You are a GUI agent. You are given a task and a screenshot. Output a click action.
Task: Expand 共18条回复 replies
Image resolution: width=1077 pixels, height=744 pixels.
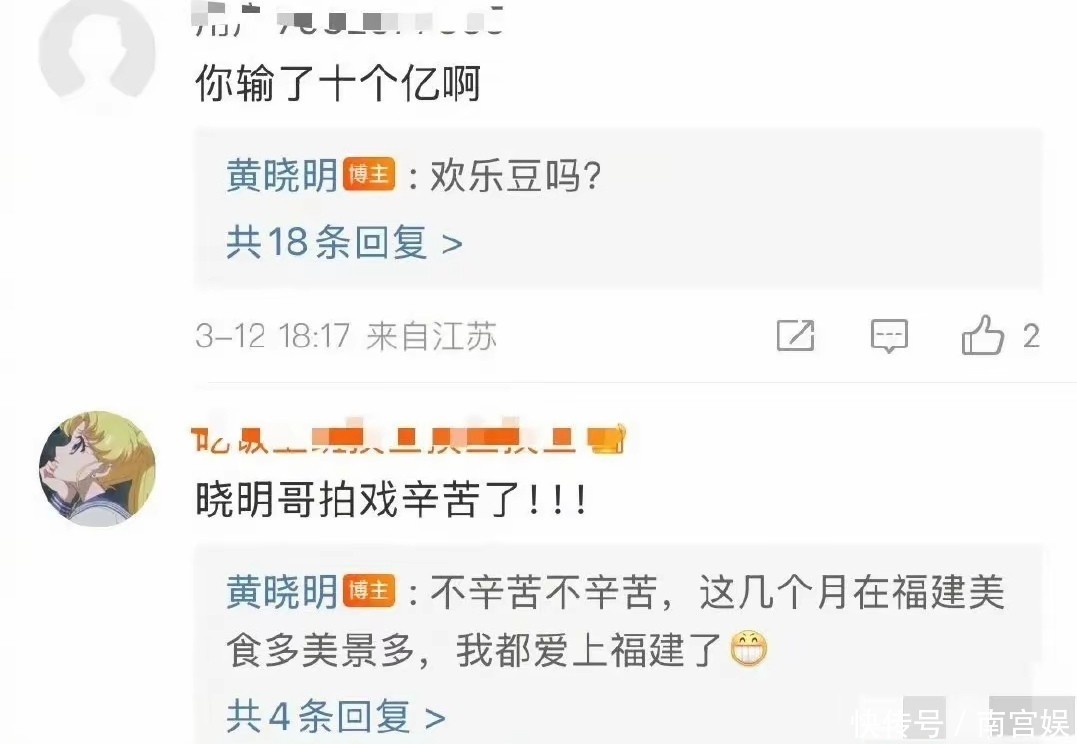tap(344, 243)
